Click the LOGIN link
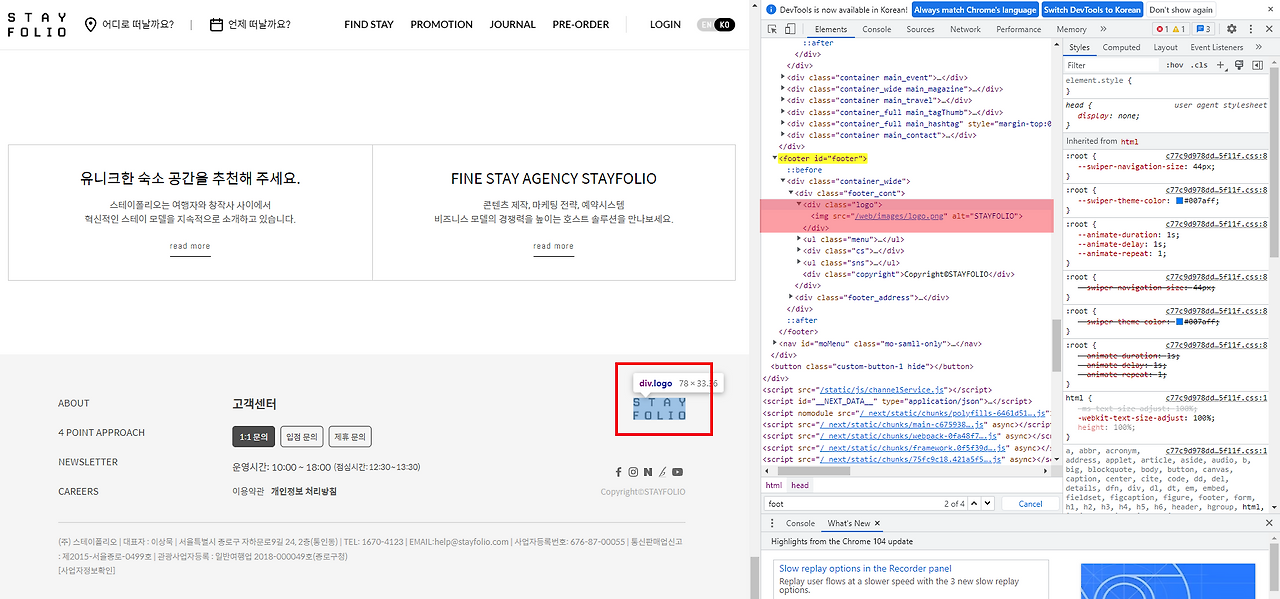The width and height of the screenshot is (1280, 599). coord(665,24)
